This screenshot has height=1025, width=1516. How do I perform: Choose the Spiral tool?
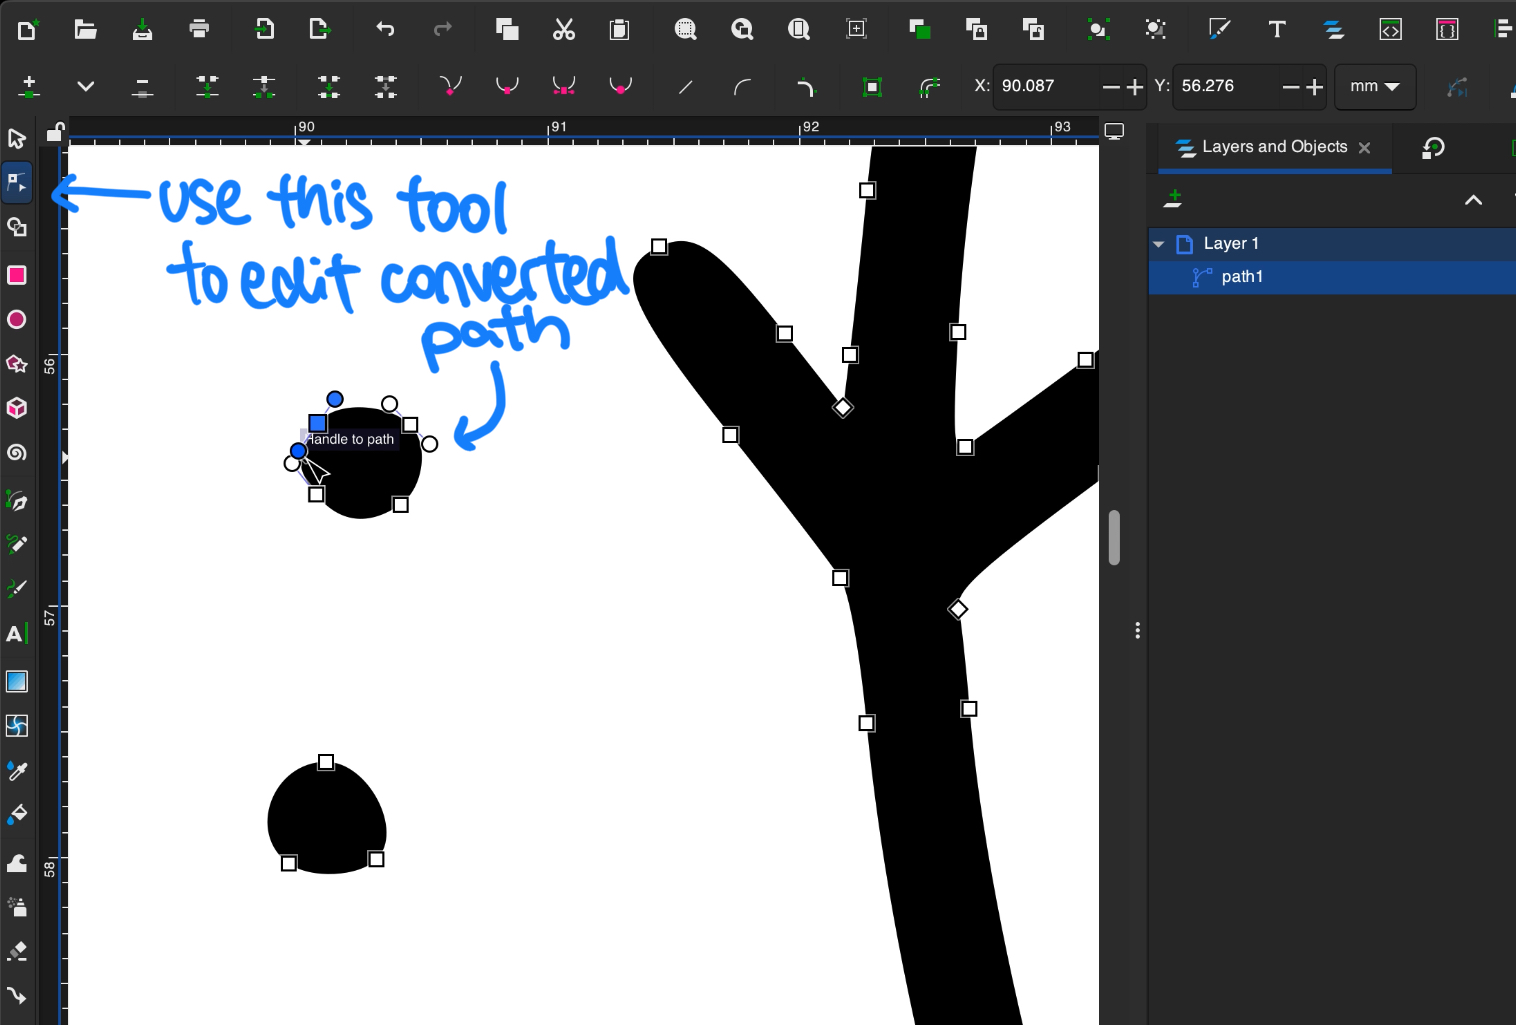coord(17,453)
